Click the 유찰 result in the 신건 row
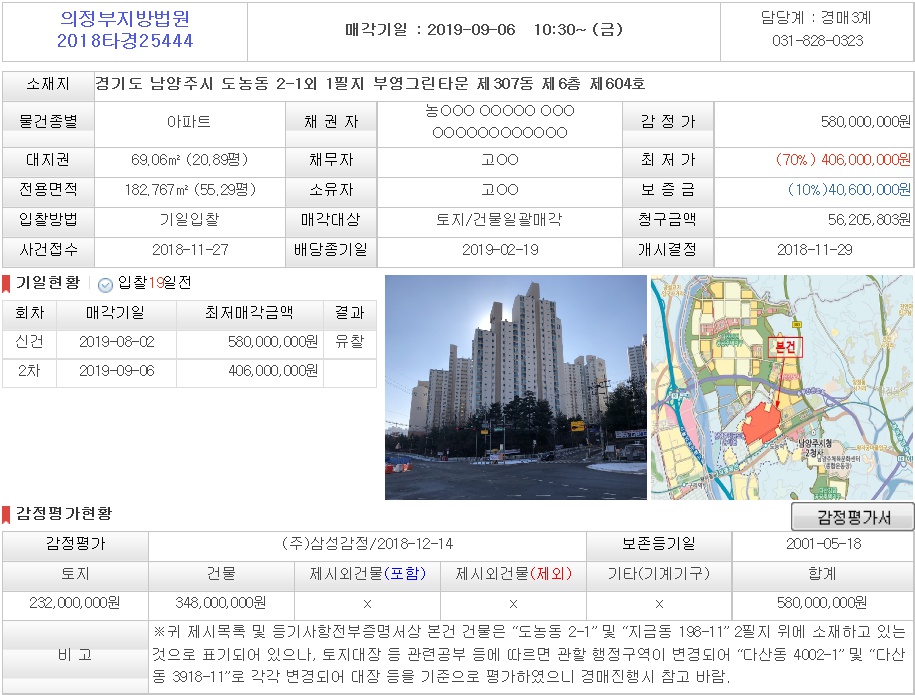 coord(350,341)
